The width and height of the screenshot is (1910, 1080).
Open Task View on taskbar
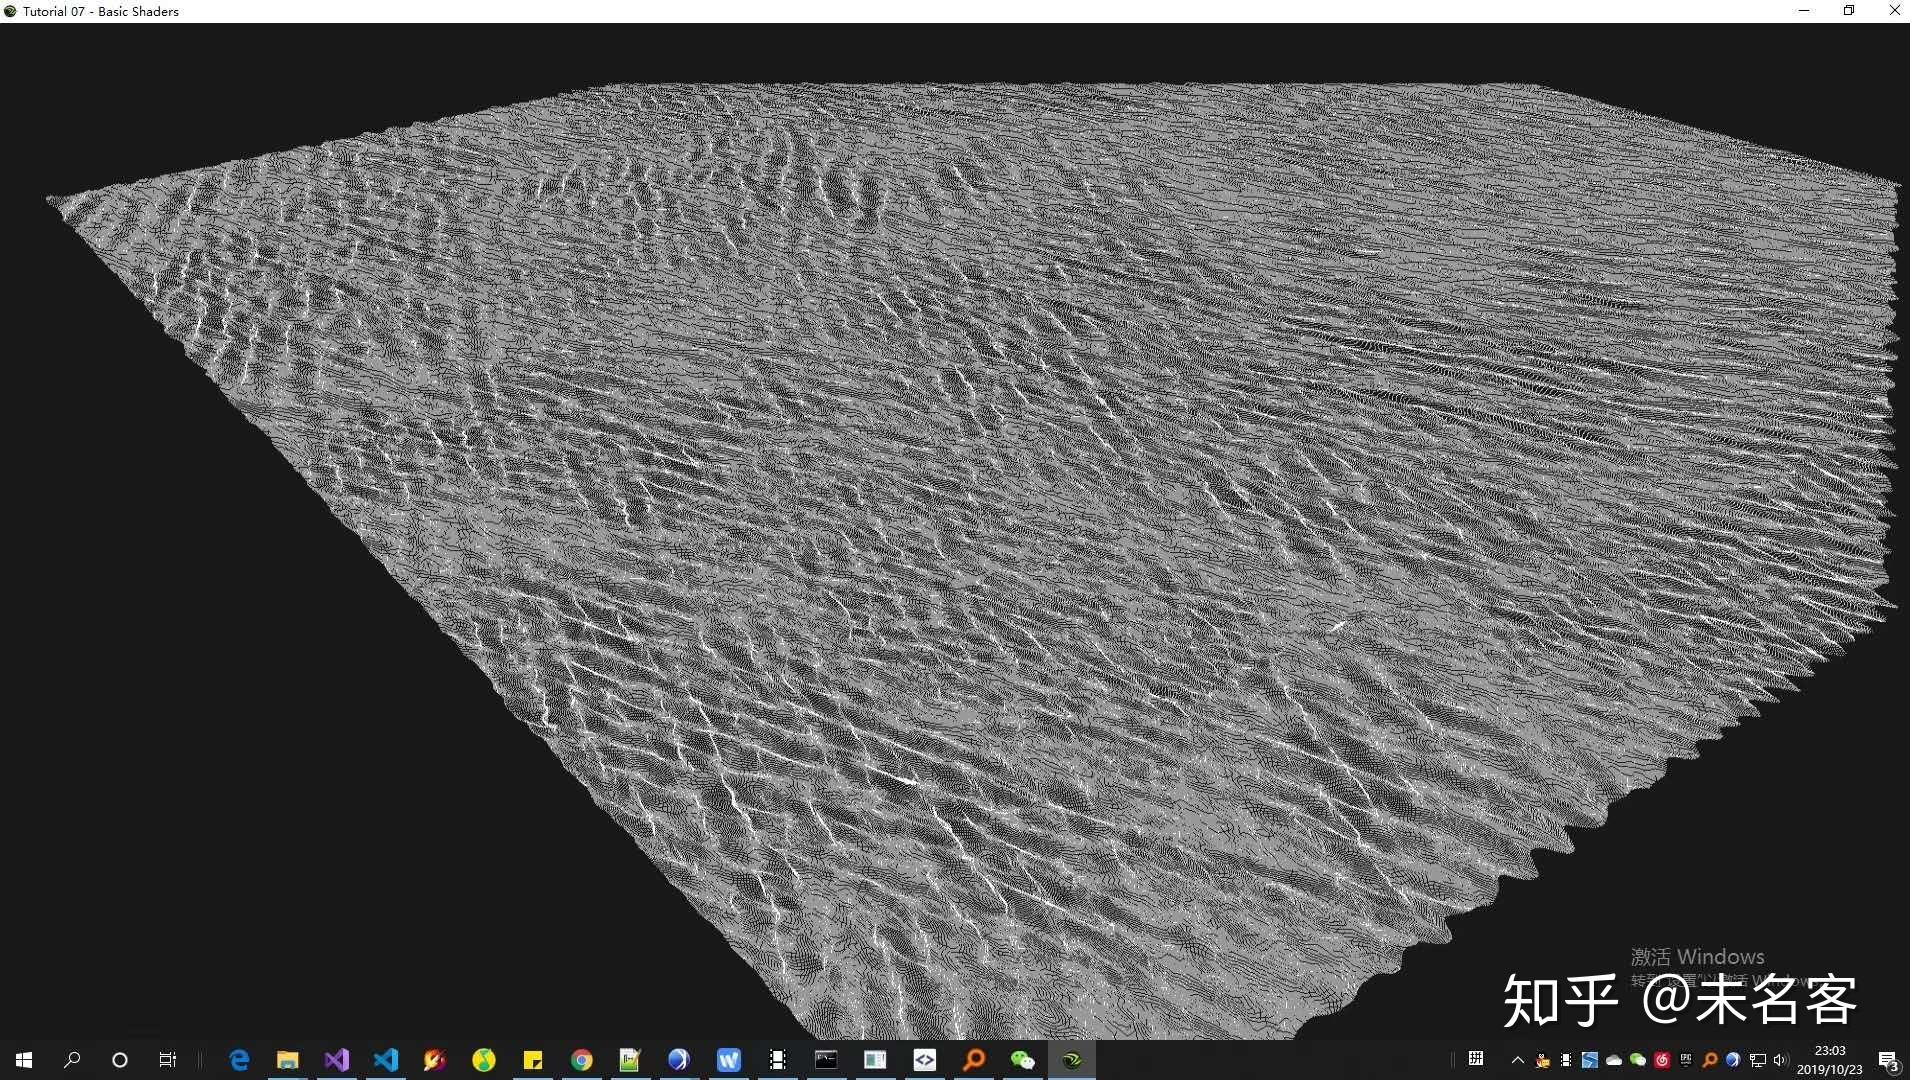[168, 1060]
